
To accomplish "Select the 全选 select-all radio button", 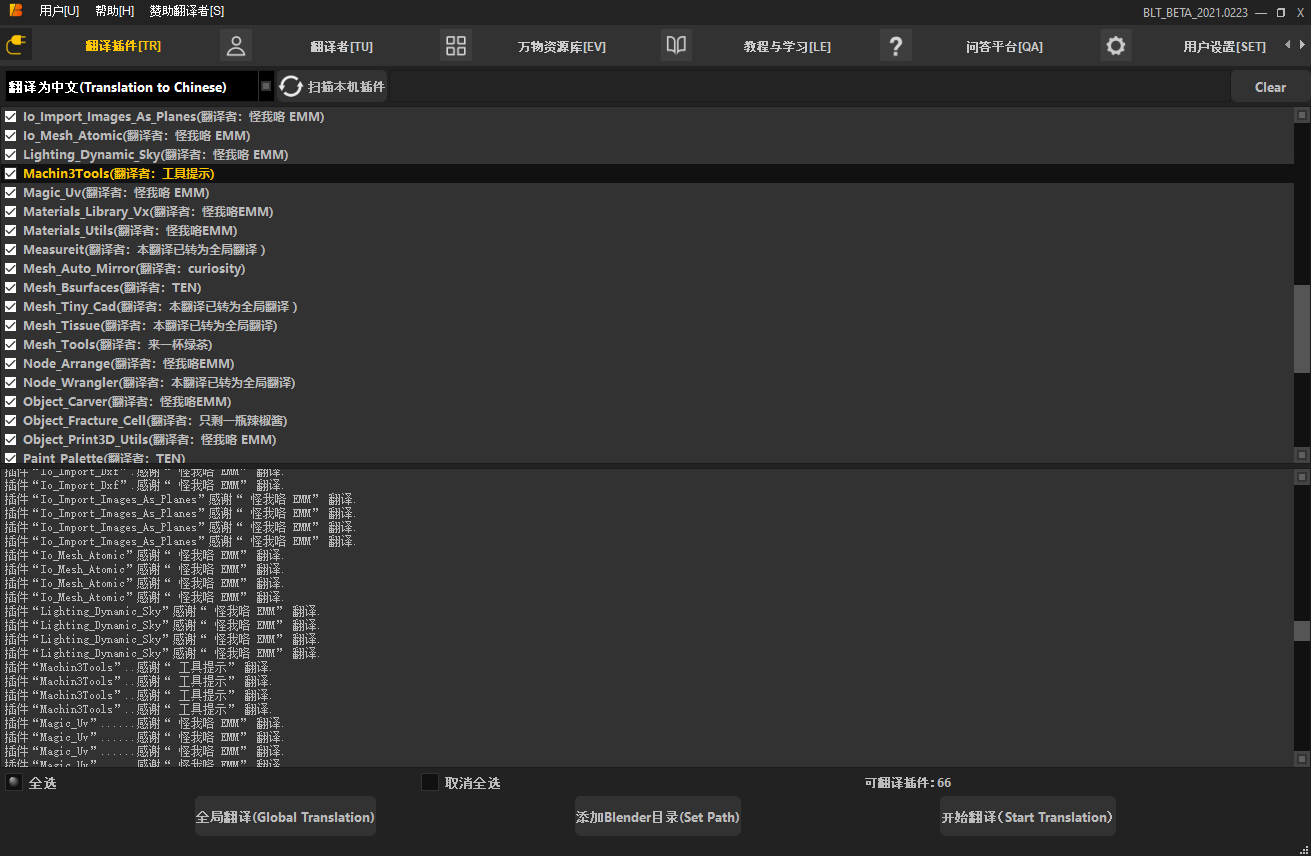I will click(14, 782).
